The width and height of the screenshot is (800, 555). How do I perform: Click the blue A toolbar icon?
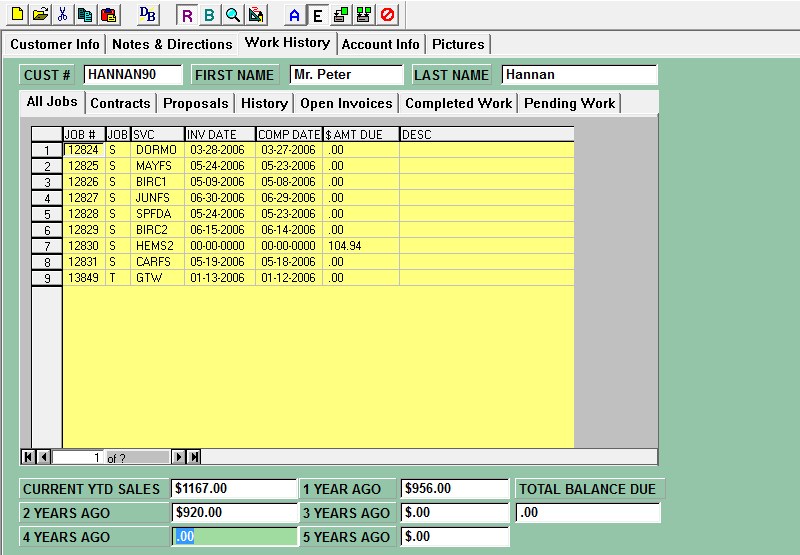pyautogui.click(x=294, y=15)
